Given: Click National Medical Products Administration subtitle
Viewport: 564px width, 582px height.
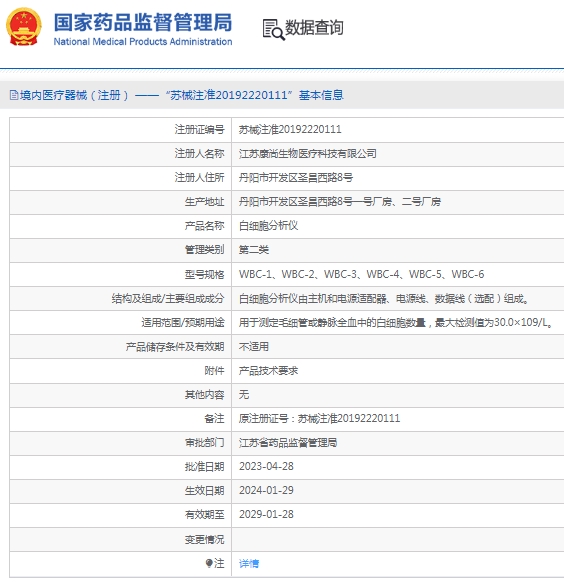Looking at the screenshot, I should click(143, 42).
